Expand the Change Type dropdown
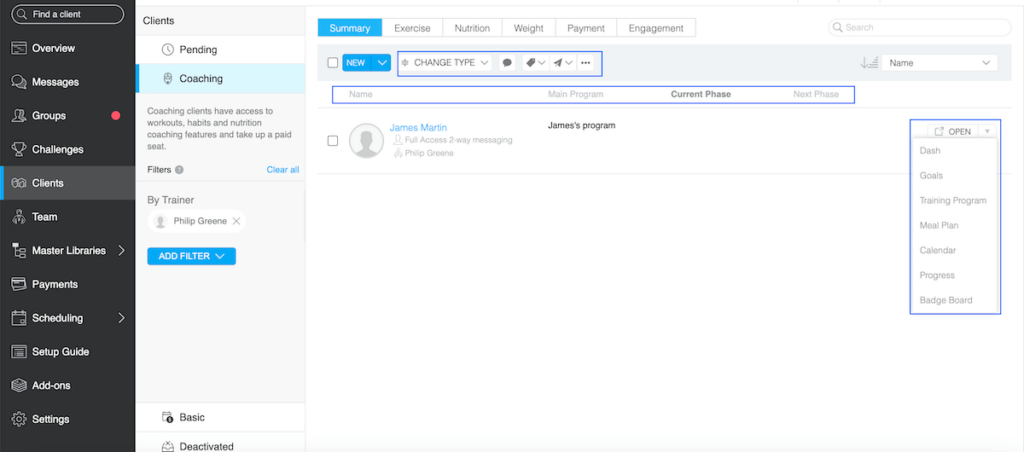Screen dimensions: 1024x452 pos(445,63)
